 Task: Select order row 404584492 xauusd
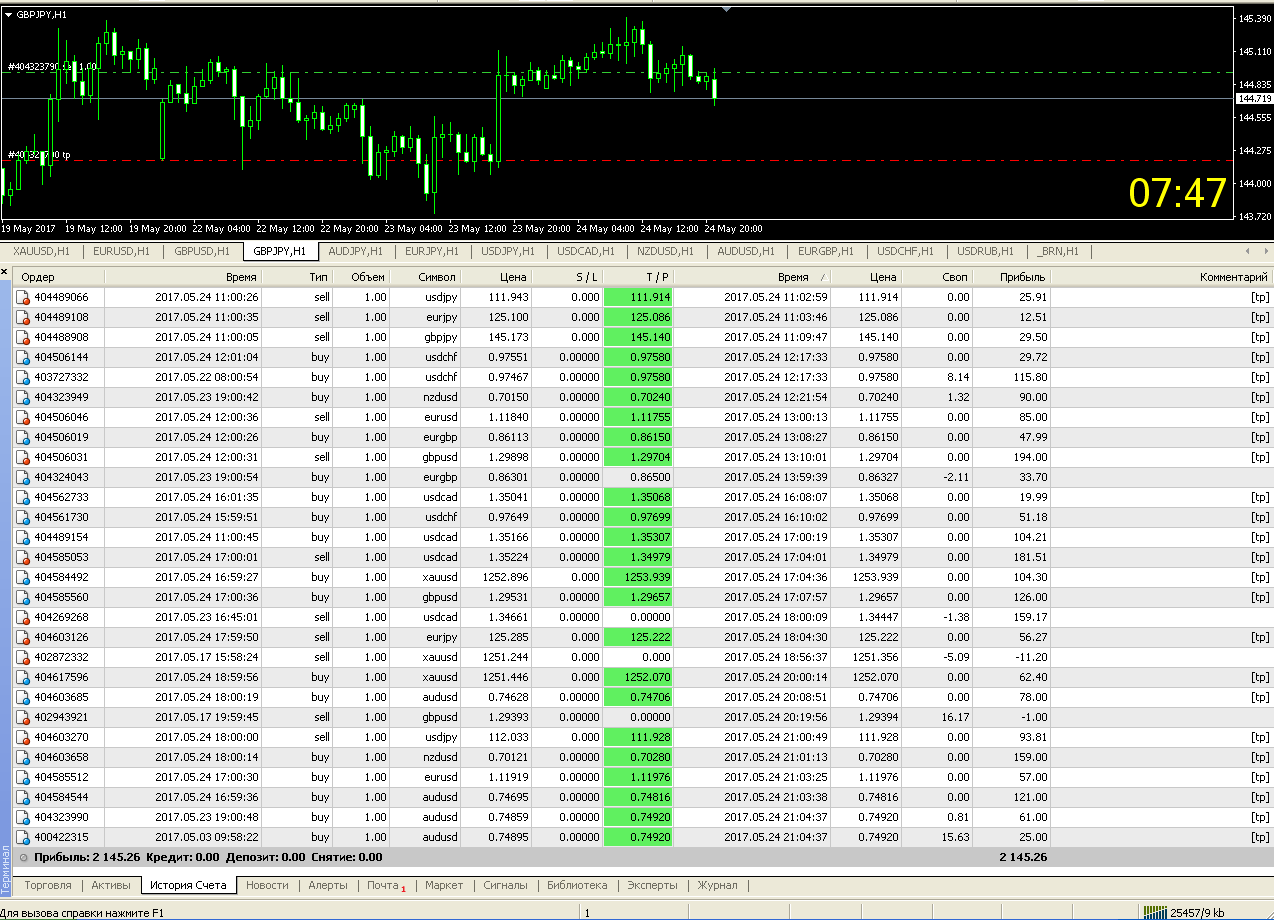642,577
